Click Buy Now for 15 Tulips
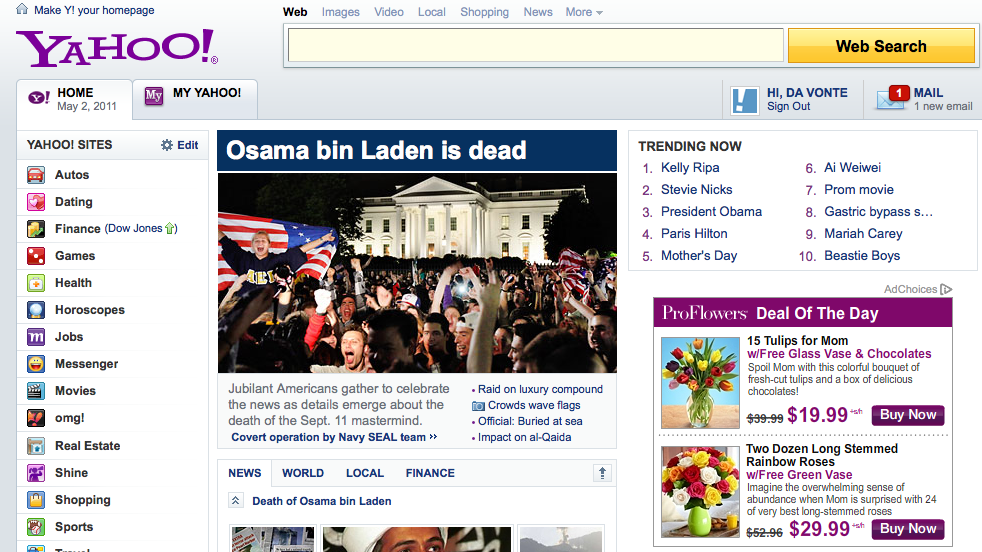982x552 pixels. pyautogui.click(x=907, y=415)
